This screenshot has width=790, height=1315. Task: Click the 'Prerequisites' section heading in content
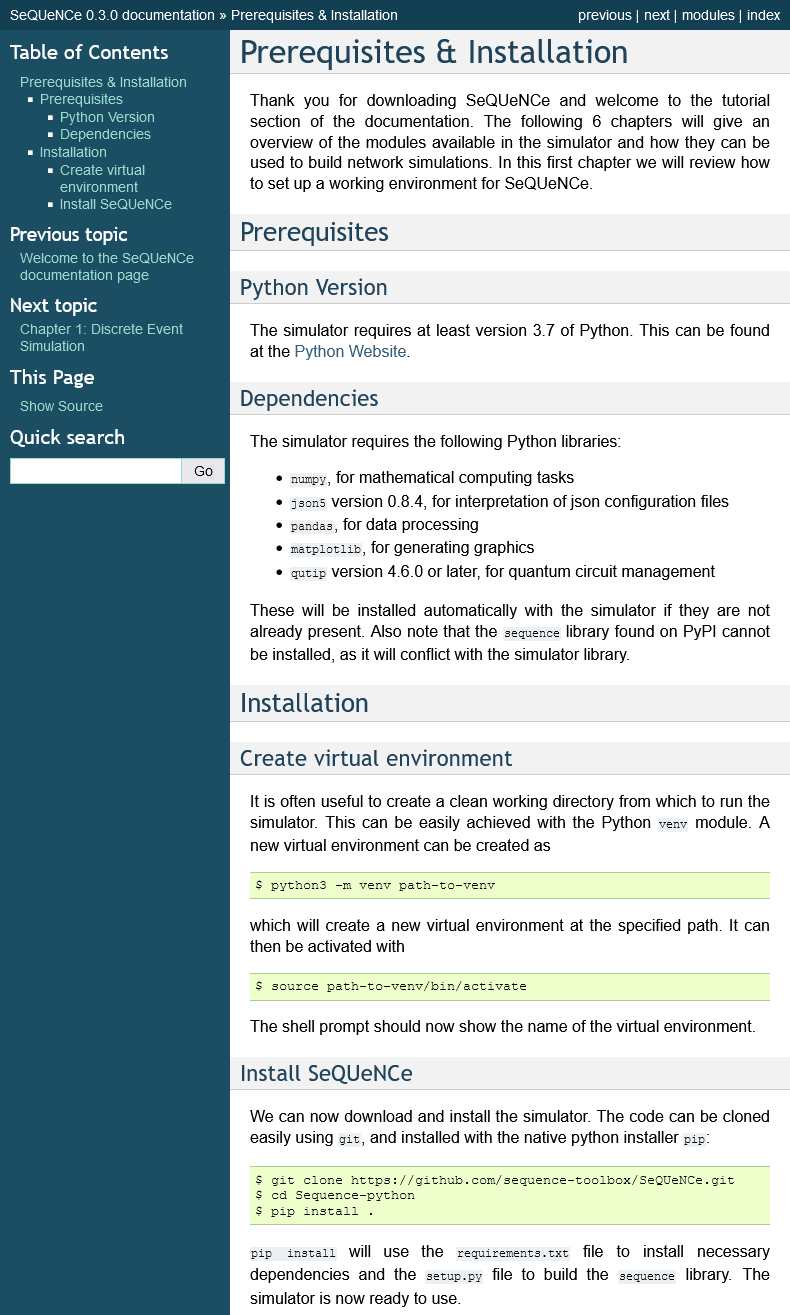tap(314, 232)
